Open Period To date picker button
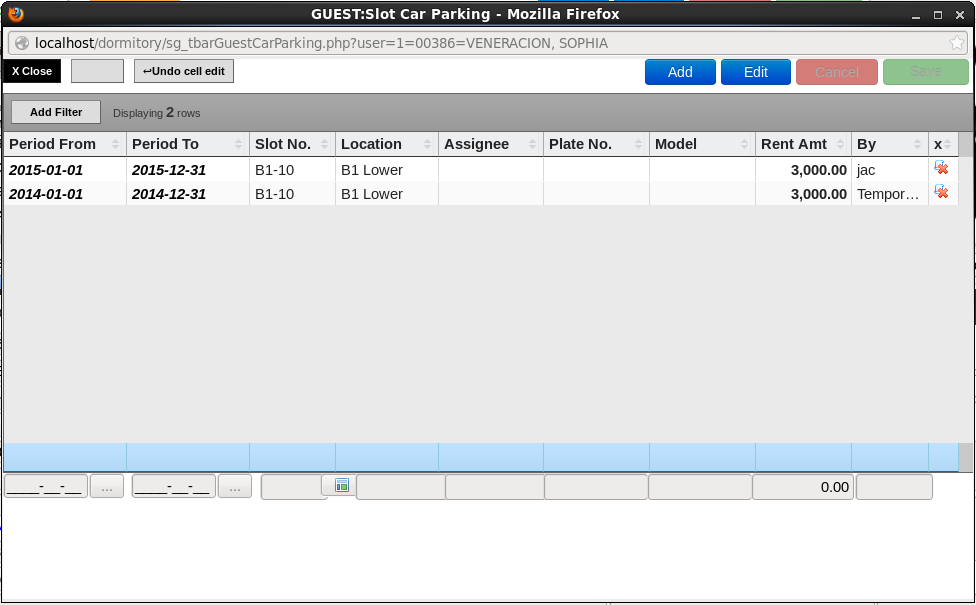The height and width of the screenshot is (605, 976). (x=235, y=487)
